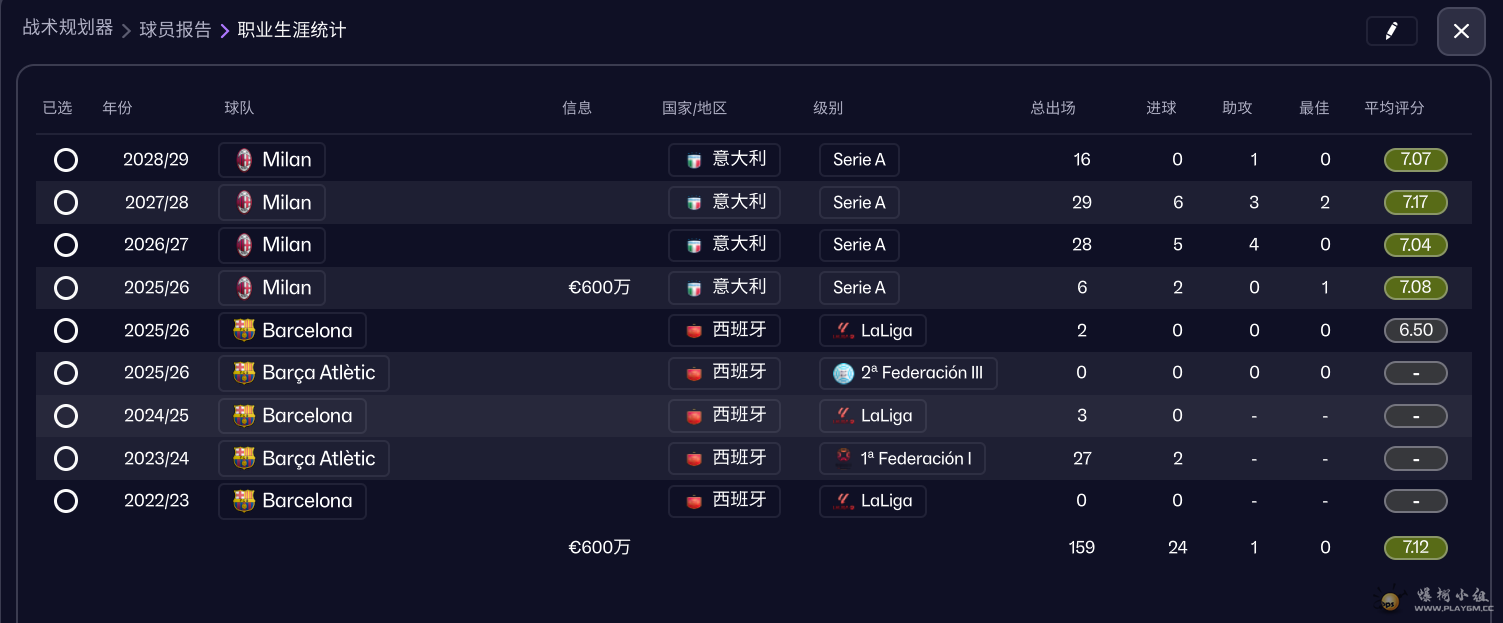This screenshot has height=623, width=1503.
Task: Click the Milan club badge for 2028/29
Action: tap(244, 160)
